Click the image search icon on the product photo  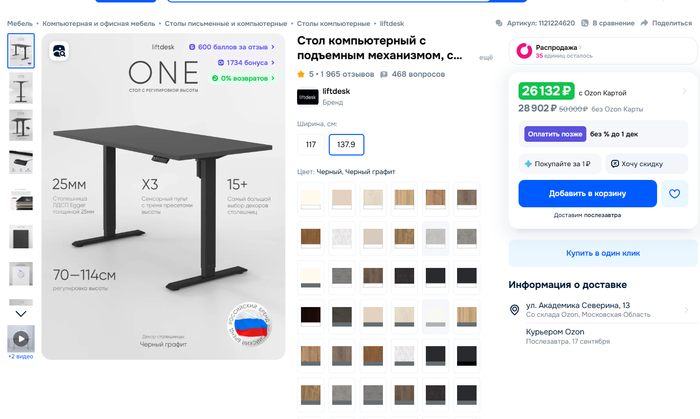(59, 51)
